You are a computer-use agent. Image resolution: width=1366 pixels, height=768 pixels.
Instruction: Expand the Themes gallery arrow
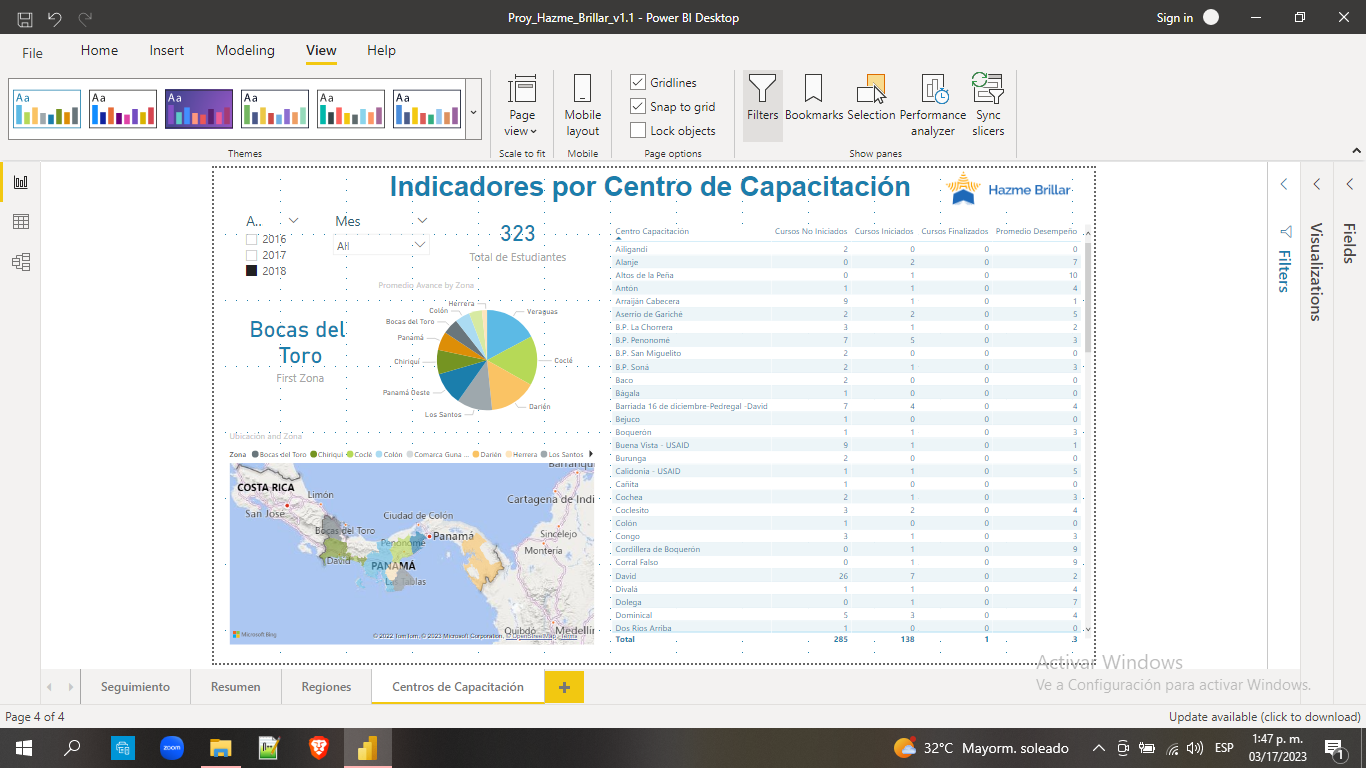[x=473, y=112]
